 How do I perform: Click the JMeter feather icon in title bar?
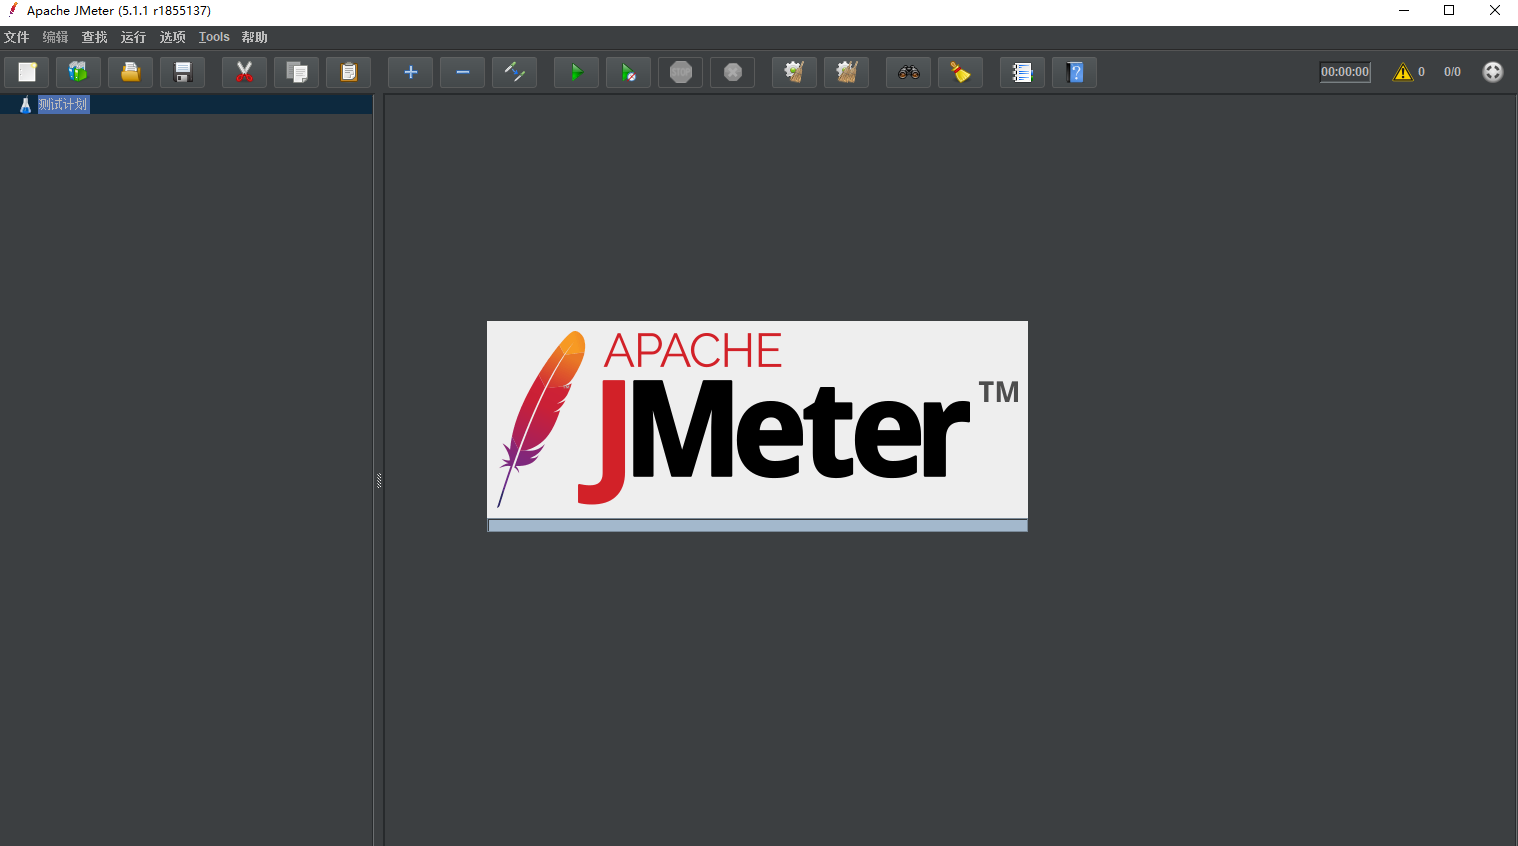(x=13, y=10)
